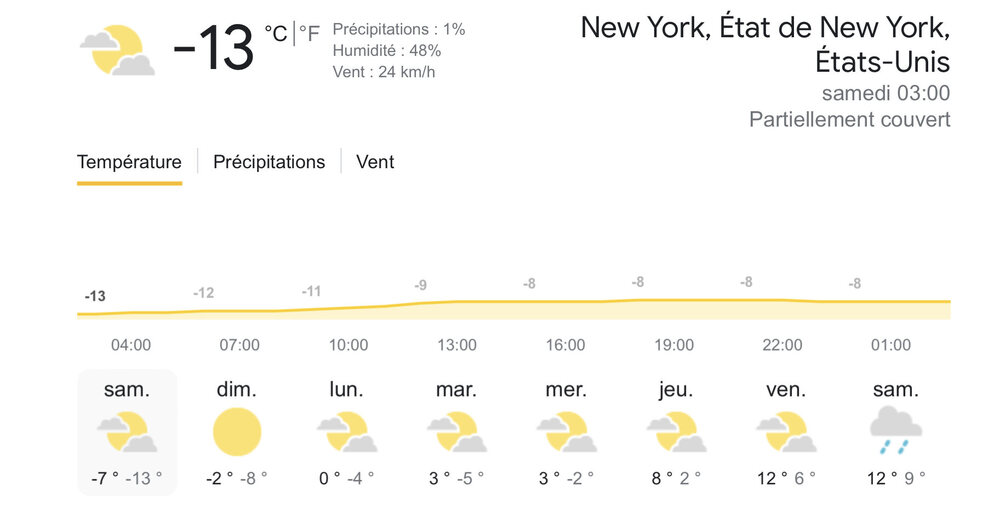Select the highlighted sam. forecast card
Image resolution: width=1000 pixels, height=509 pixels.
click(x=127, y=432)
